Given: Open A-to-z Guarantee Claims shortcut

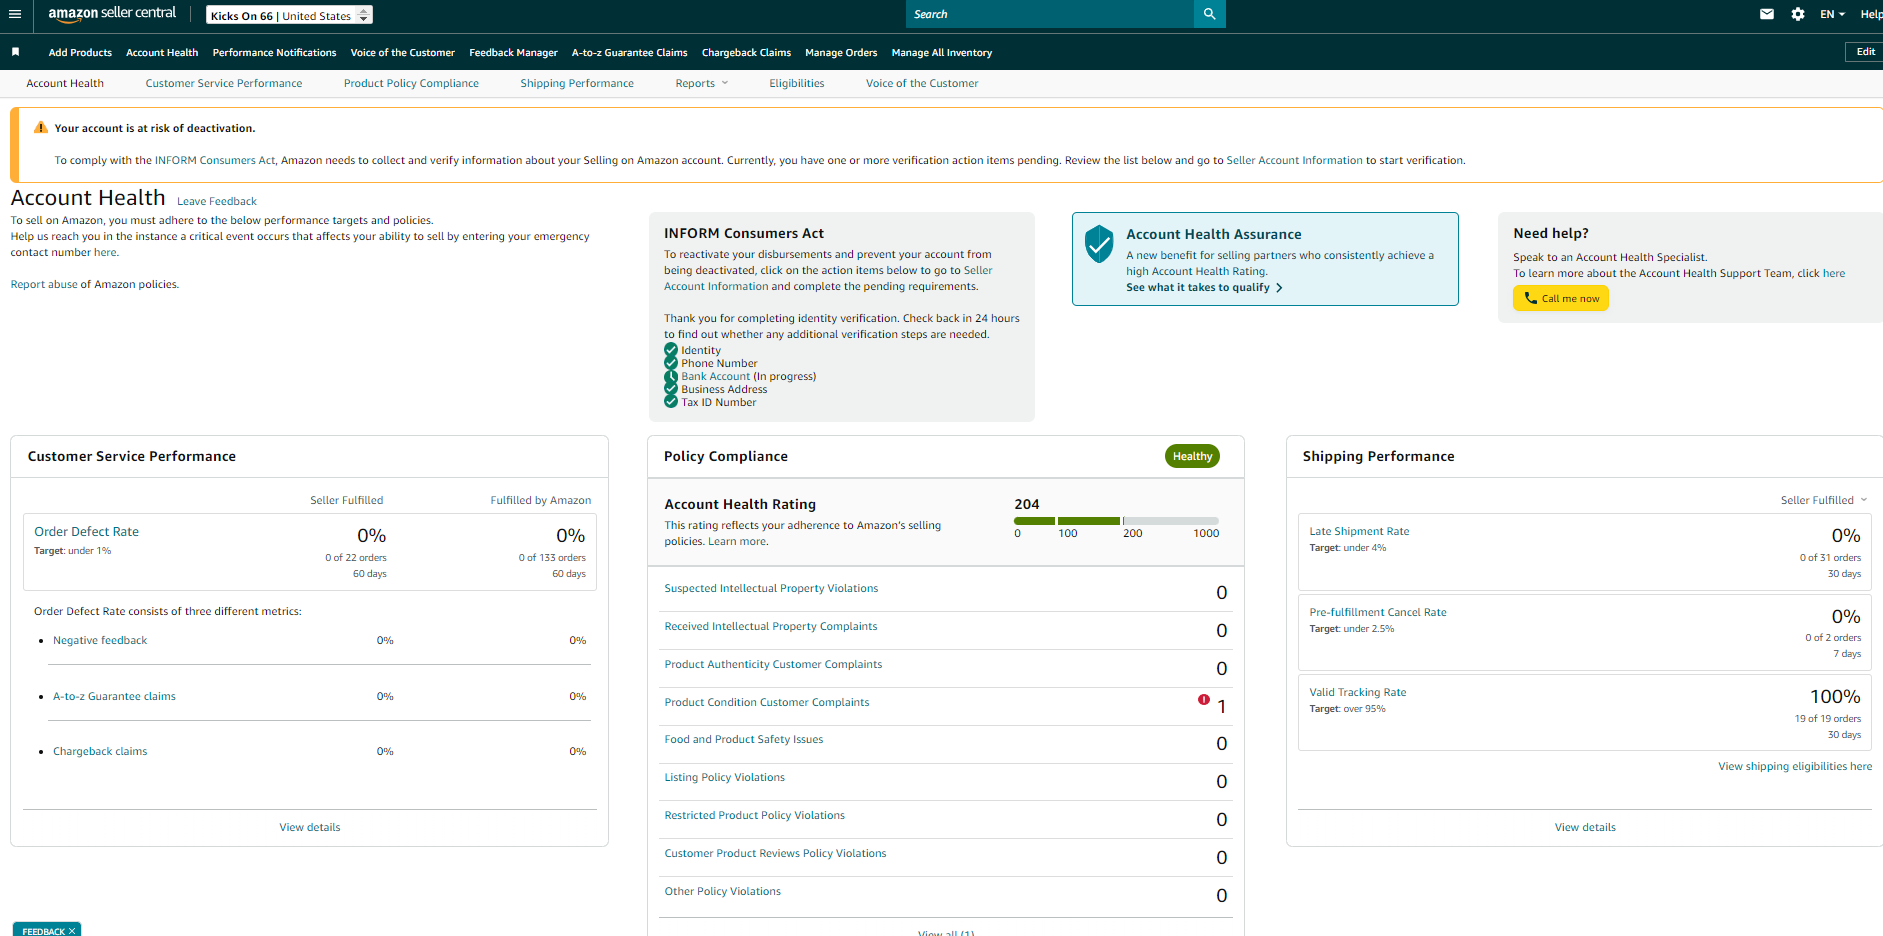Looking at the screenshot, I should click(x=629, y=52).
